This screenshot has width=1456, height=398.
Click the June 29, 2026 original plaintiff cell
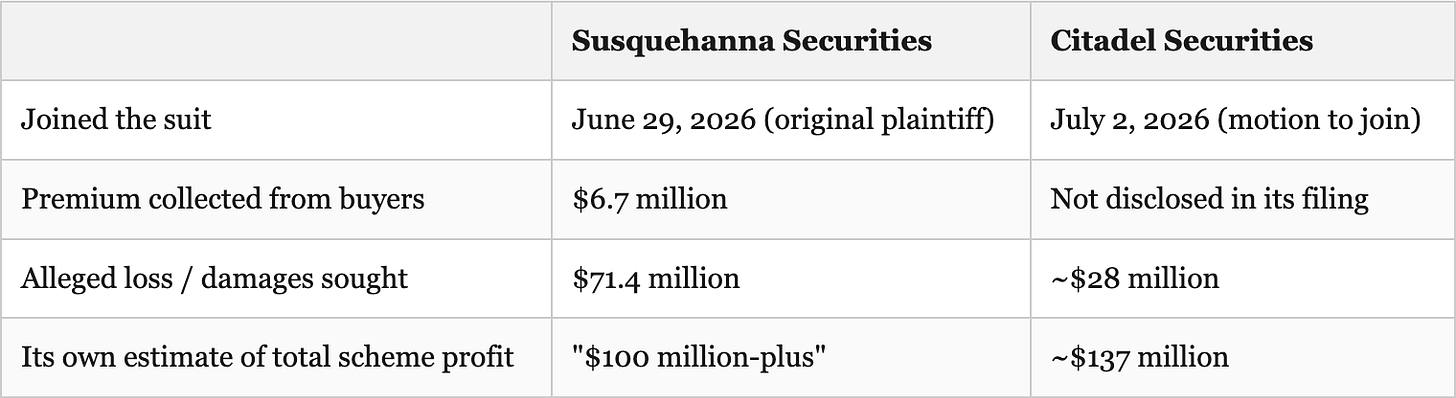[x=790, y=120]
